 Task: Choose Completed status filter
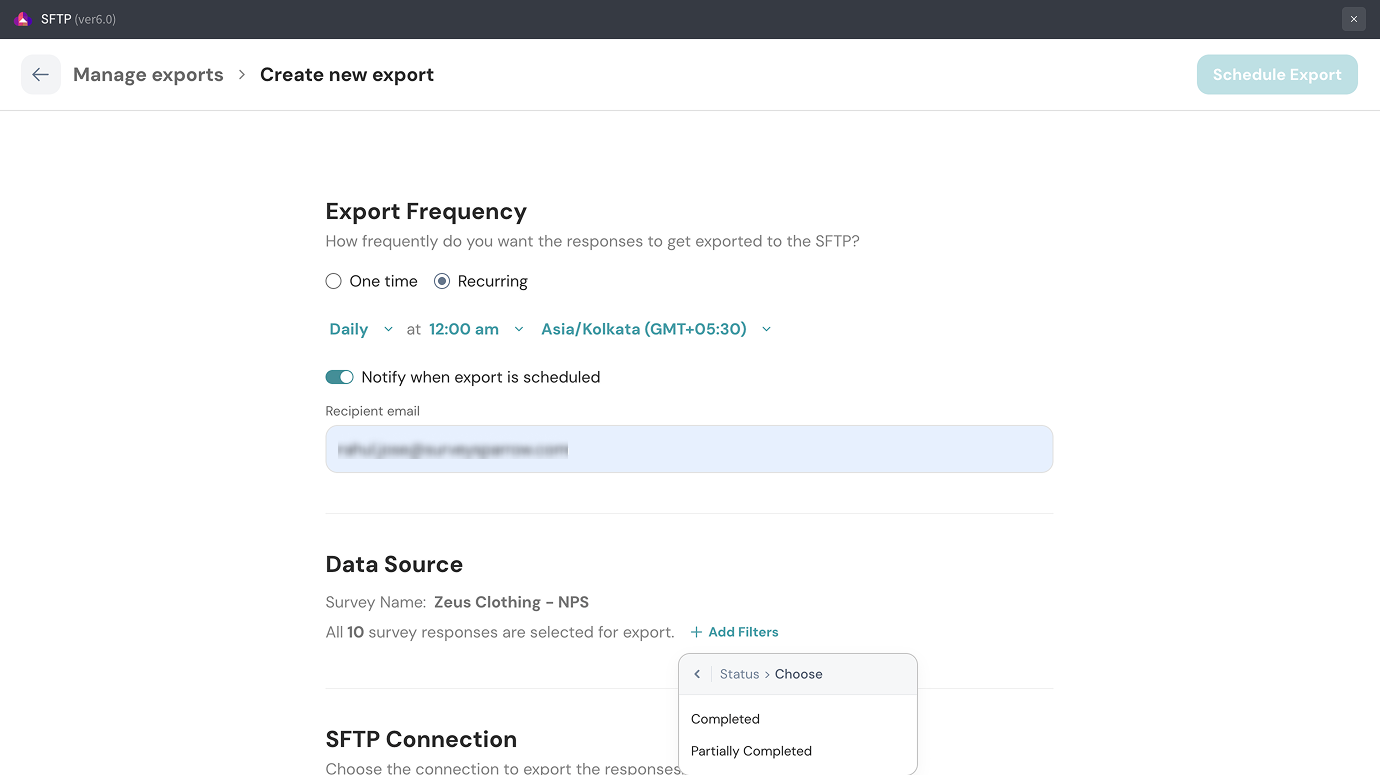click(x=725, y=719)
